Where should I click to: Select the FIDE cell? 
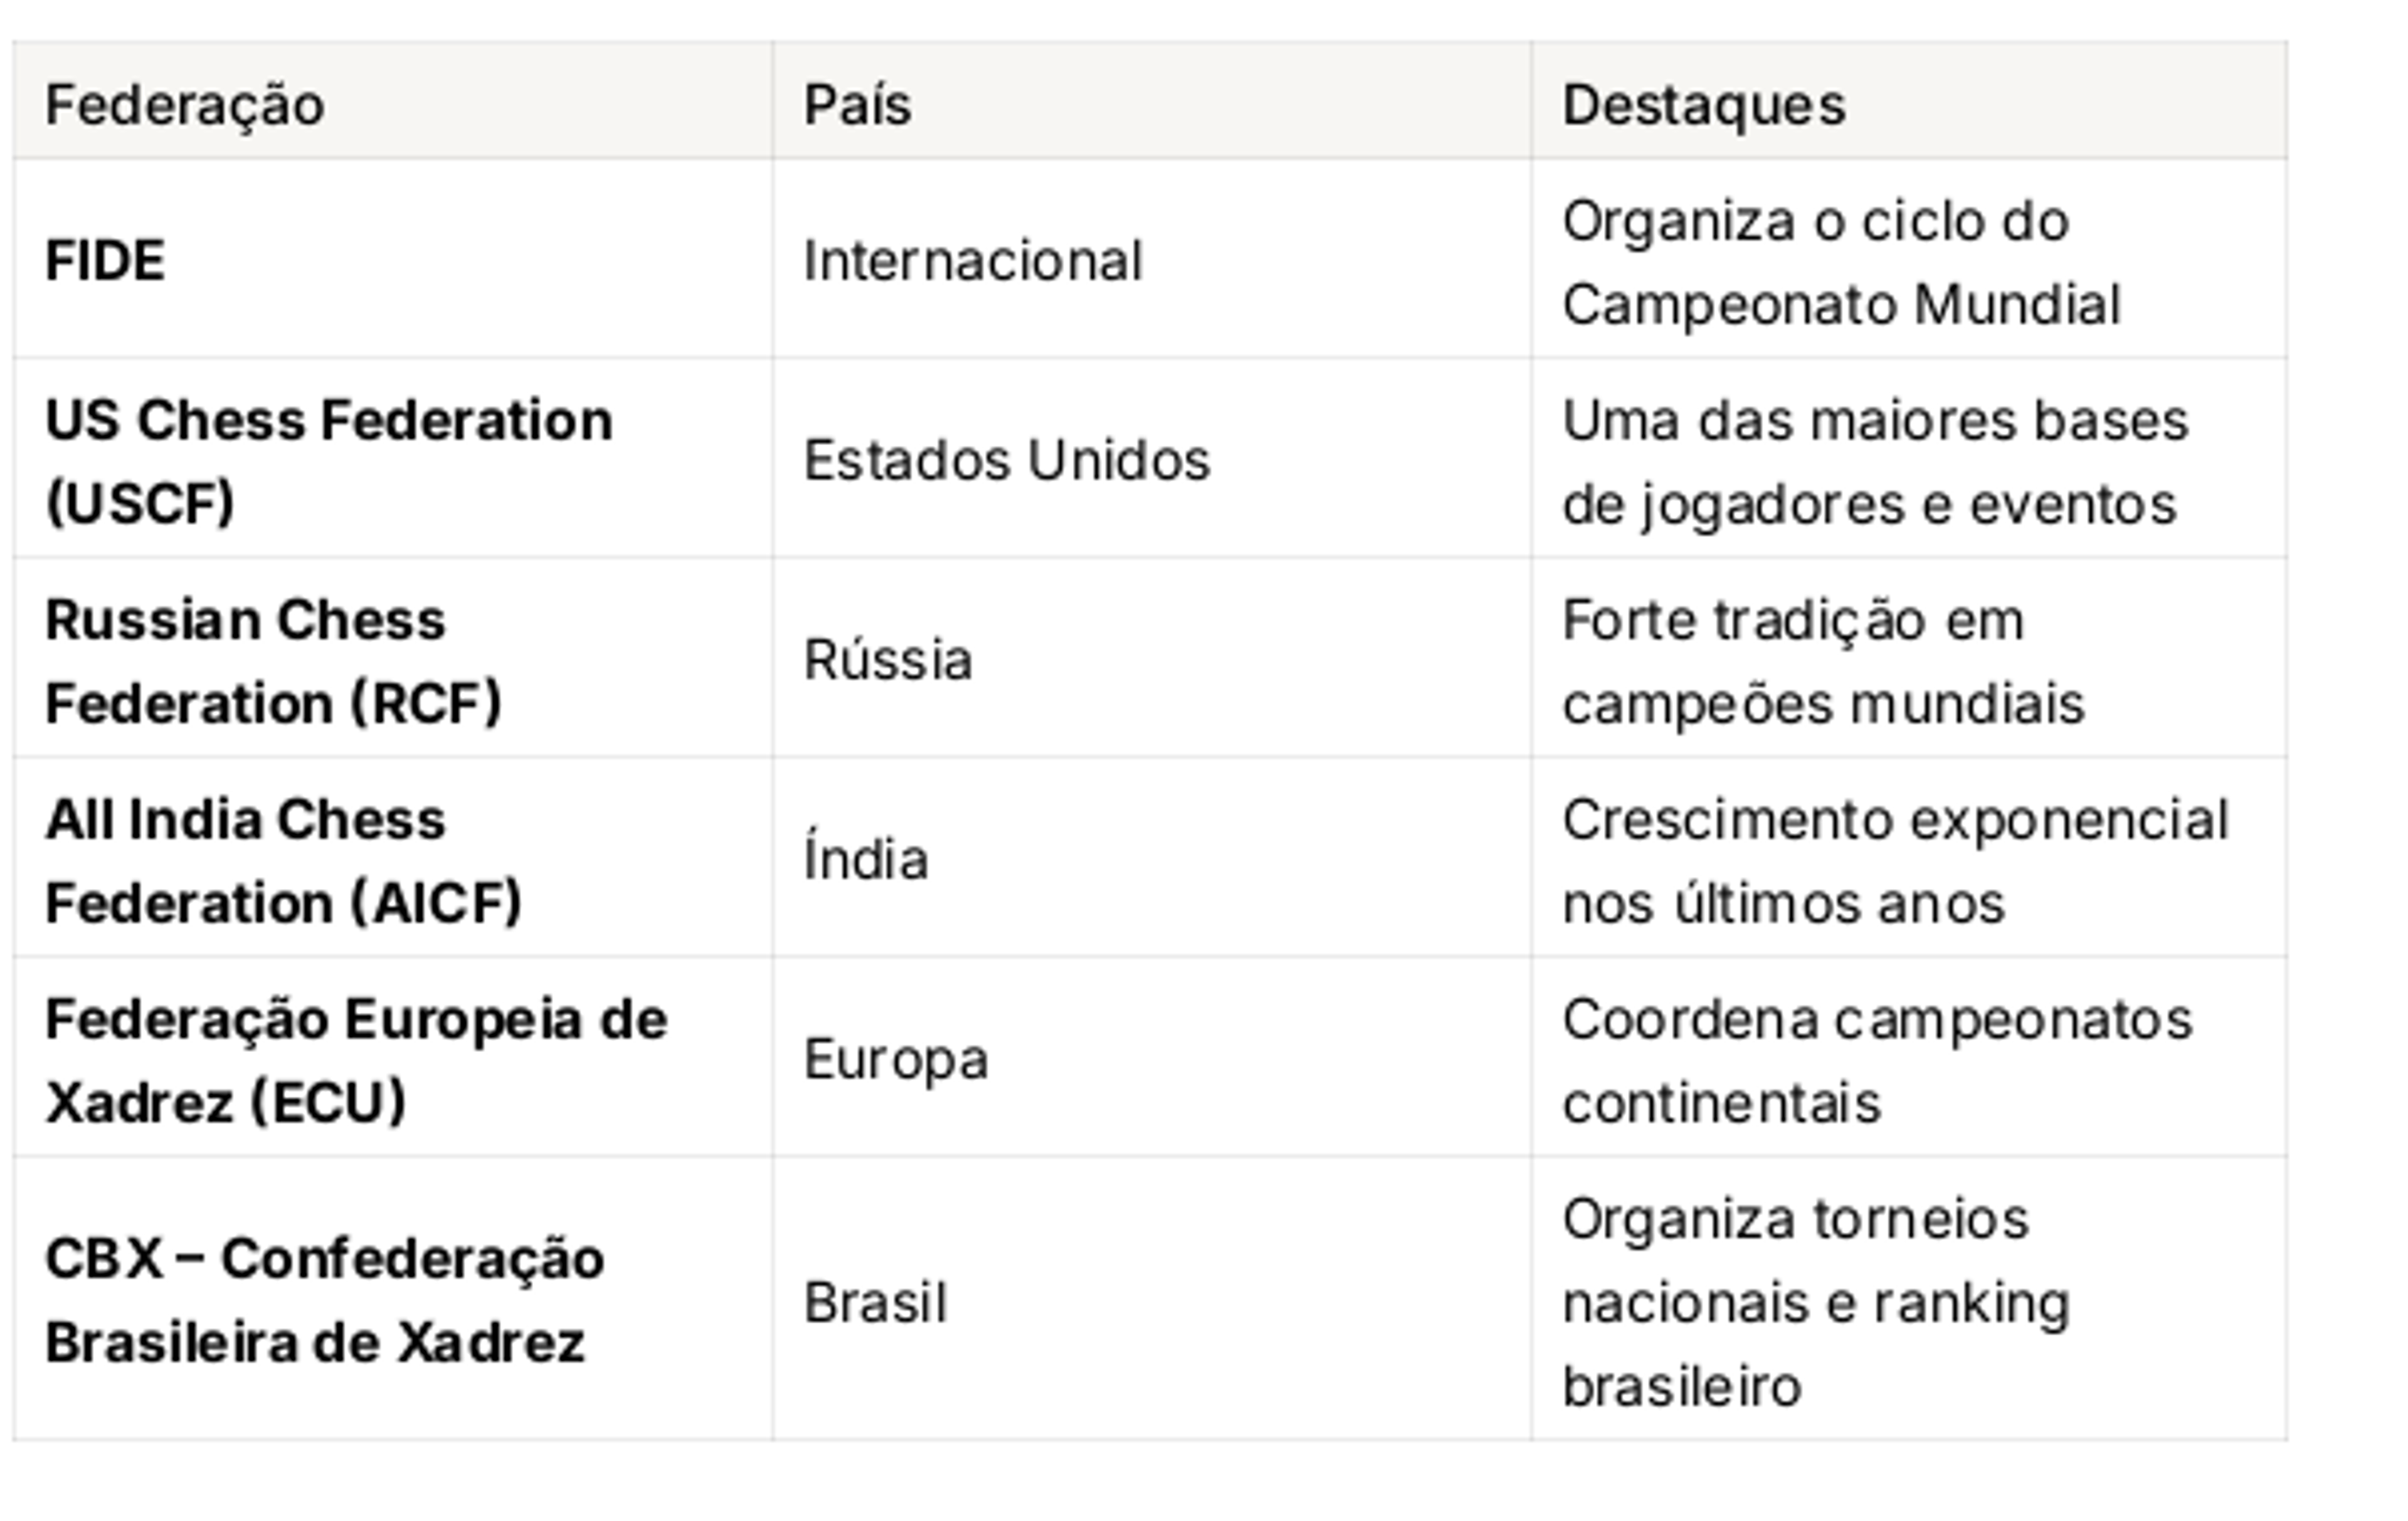click(393, 259)
